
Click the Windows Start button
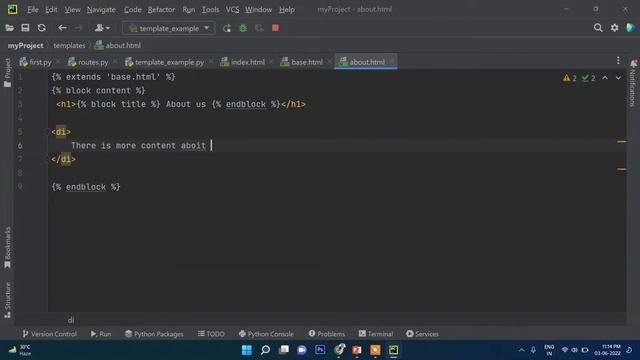pyautogui.click(x=247, y=350)
